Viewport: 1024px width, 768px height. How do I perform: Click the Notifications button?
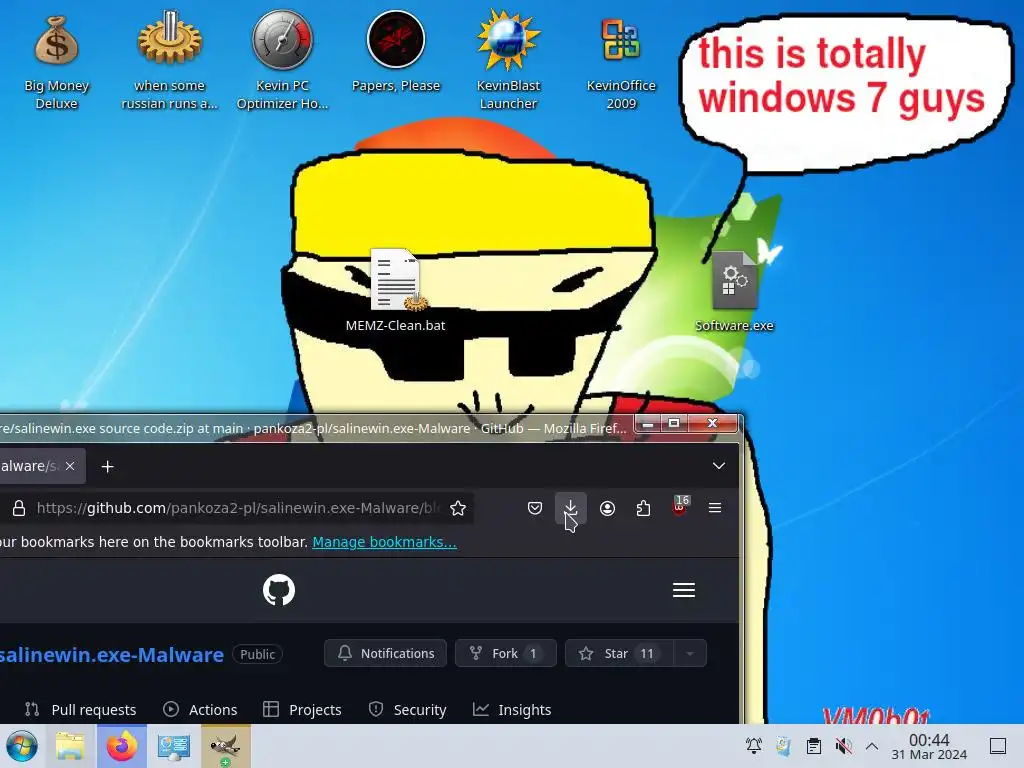click(x=385, y=653)
